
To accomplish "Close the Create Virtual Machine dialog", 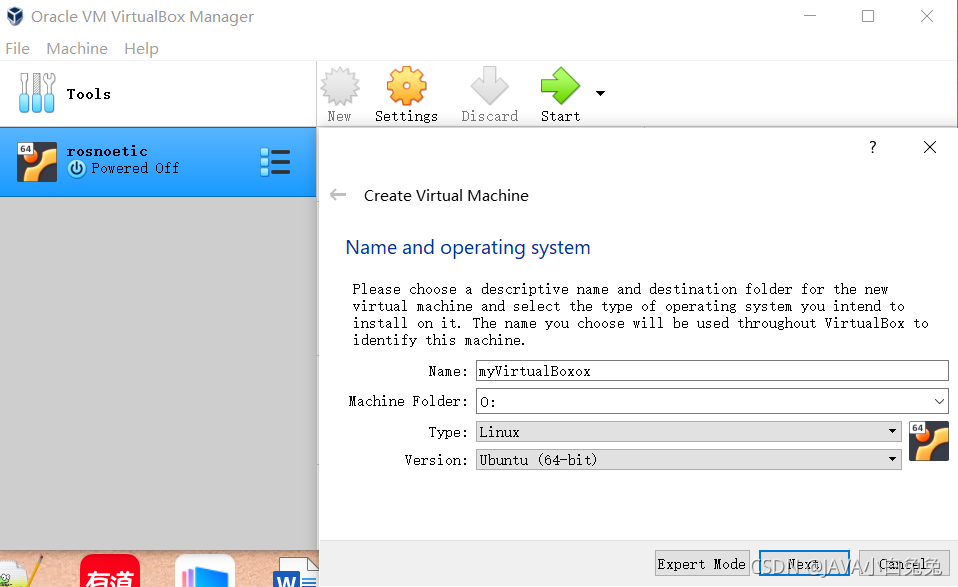I will click(x=930, y=147).
